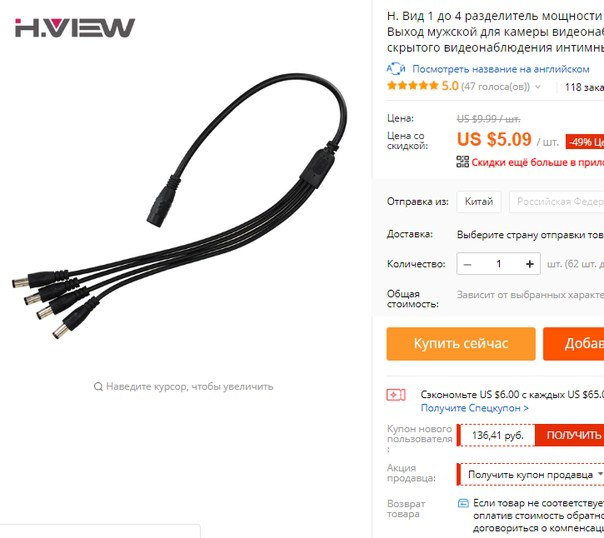The height and width of the screenshot is (538, 604).
Task: Click the return policy icon
Action: click(x=463, y=503)
